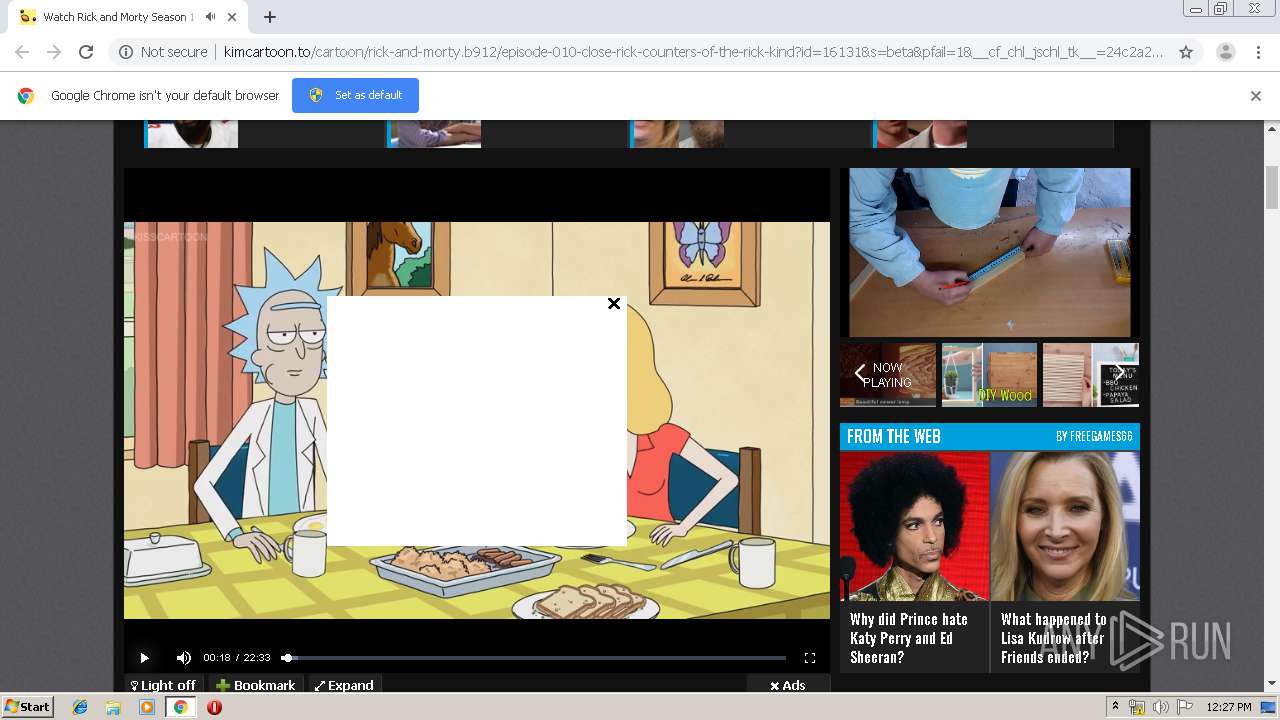Enter fullscreen mode on video player
The image size is (1280, 720).
(x=810, y=658)
